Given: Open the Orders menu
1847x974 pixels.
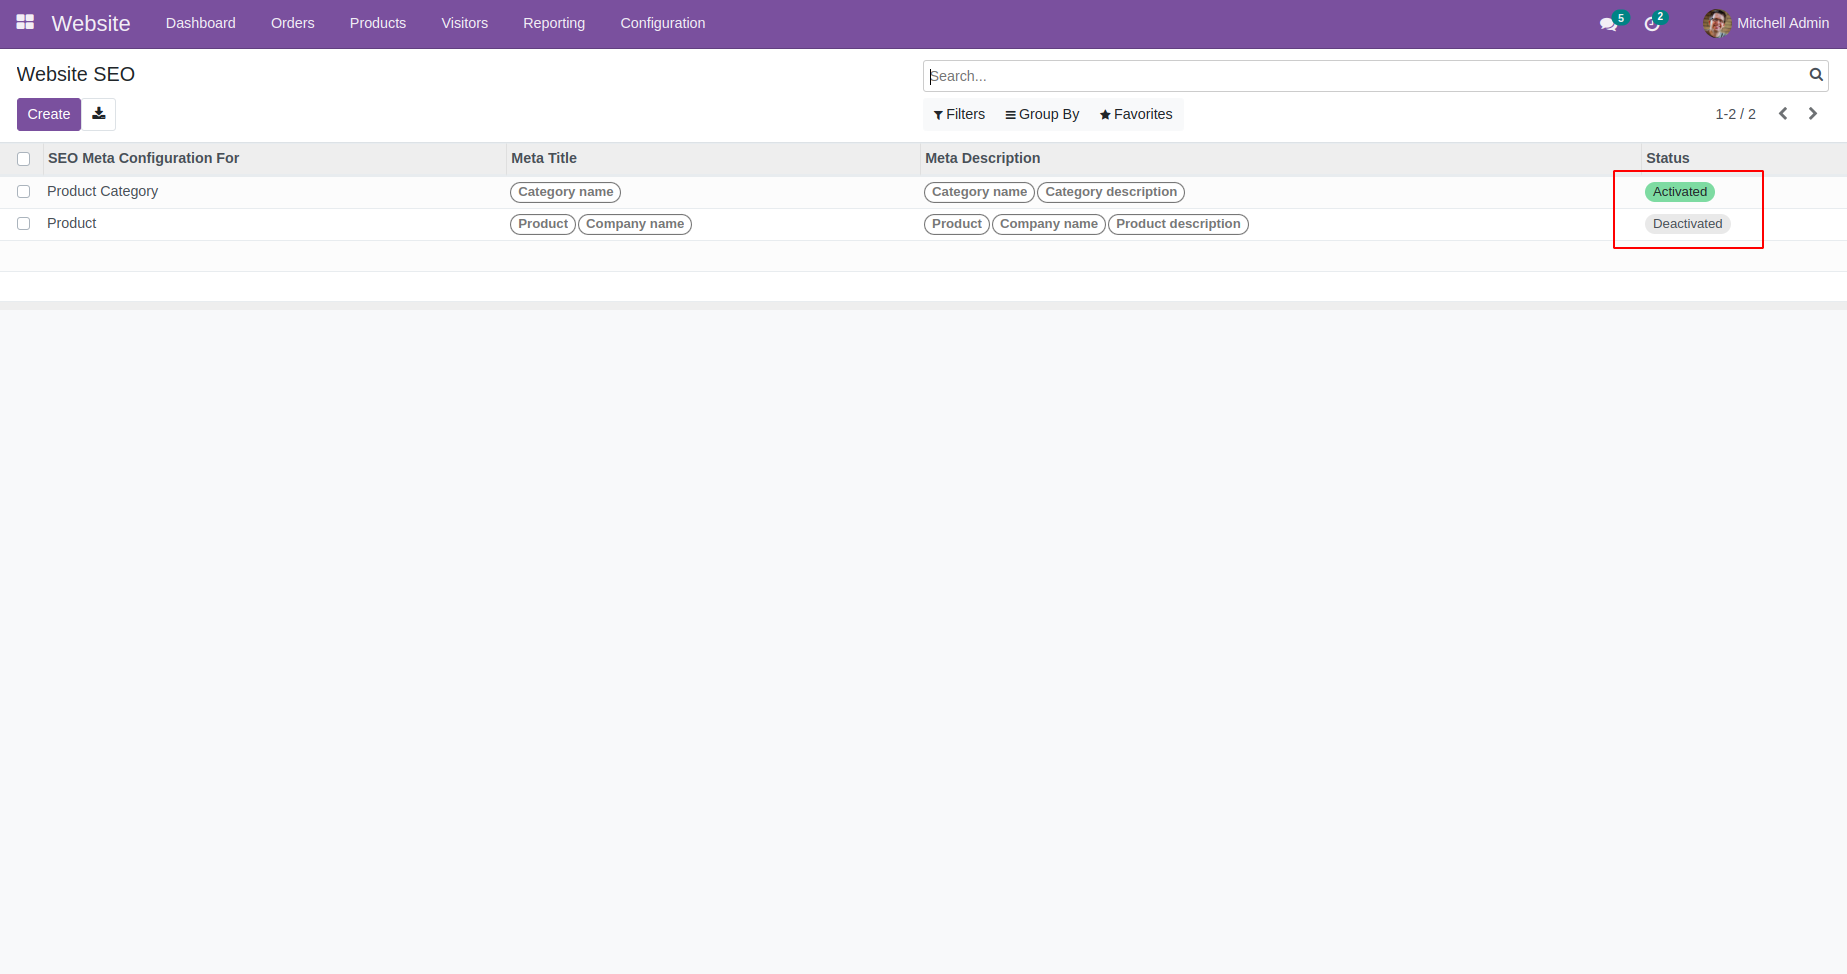Looking at the screenshot, I should [293, 23].
